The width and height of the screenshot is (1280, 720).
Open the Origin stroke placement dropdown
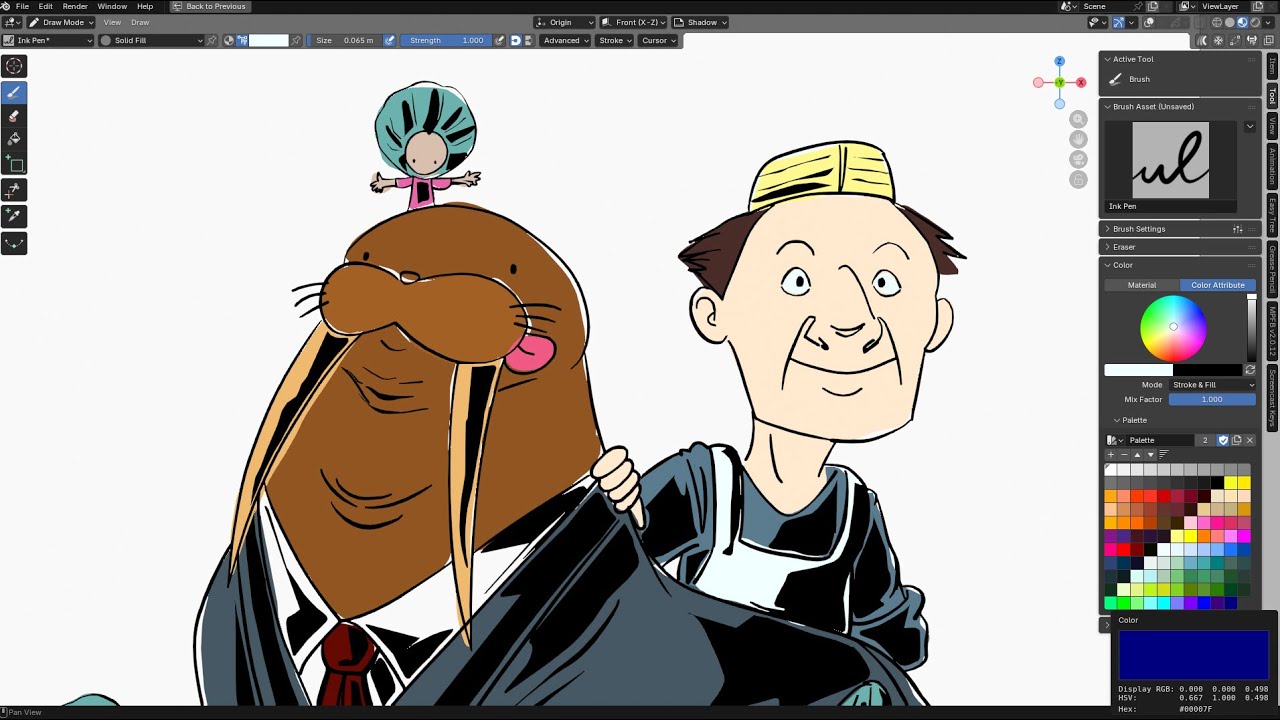click(565, 22)
